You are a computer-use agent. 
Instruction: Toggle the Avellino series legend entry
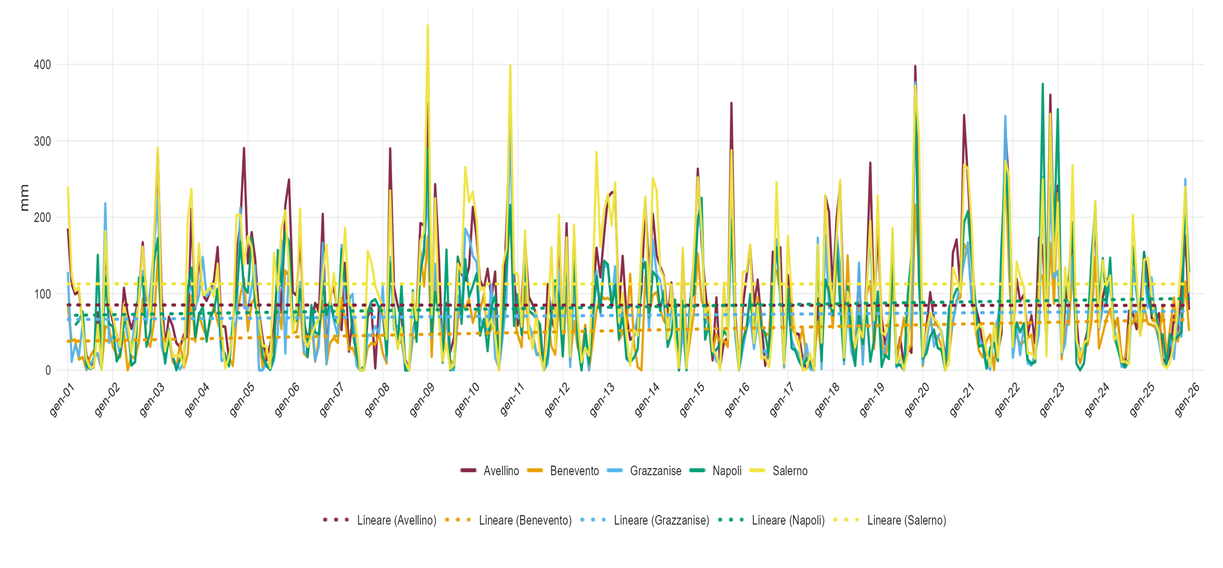tap(490, 471)
